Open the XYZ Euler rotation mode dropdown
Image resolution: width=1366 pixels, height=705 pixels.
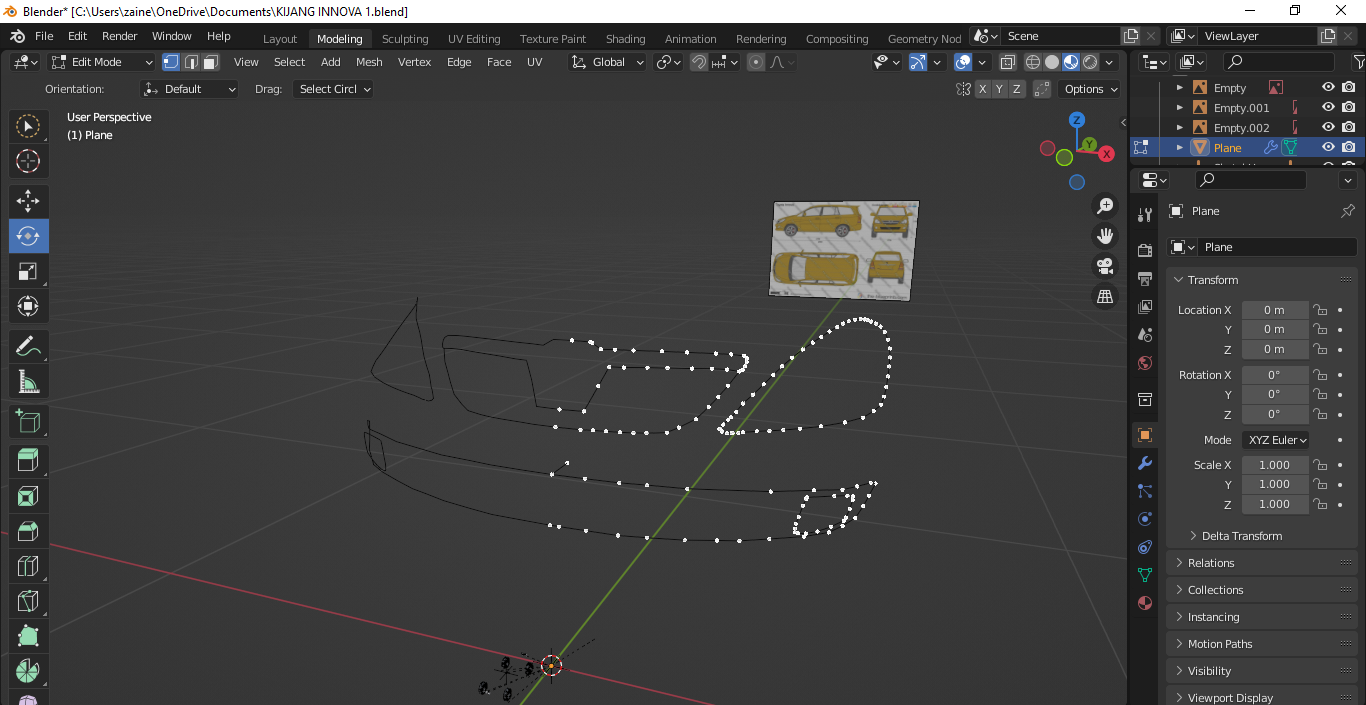tap(1277, 440)
